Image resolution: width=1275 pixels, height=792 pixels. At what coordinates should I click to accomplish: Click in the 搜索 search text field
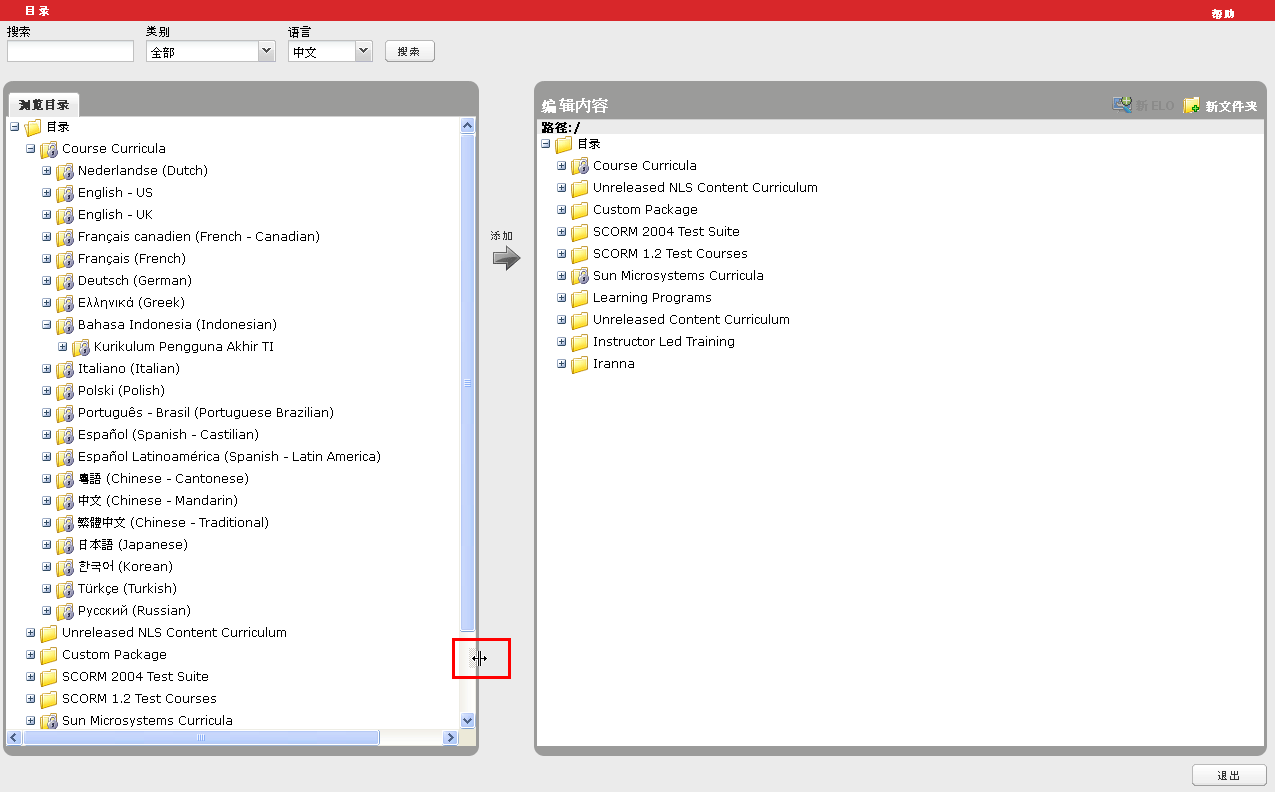(x=70, y=51)
